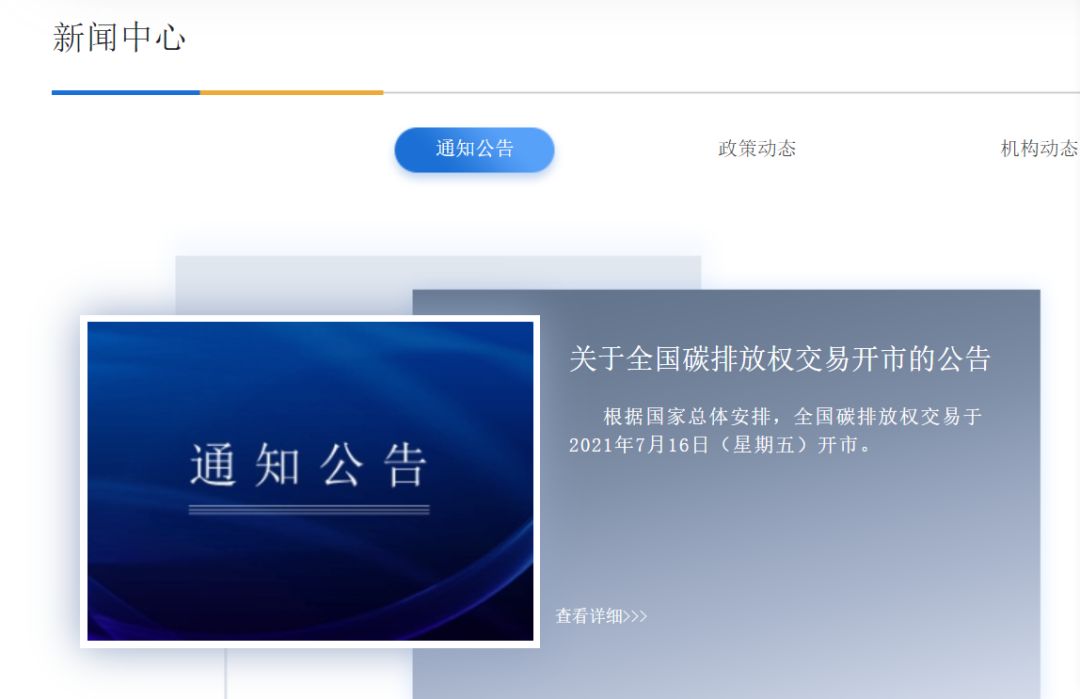The height and width of the screenshot is (699, 1080).
Task: Click the 通知公告 cover thumbnail image
Action: point(311,479)
